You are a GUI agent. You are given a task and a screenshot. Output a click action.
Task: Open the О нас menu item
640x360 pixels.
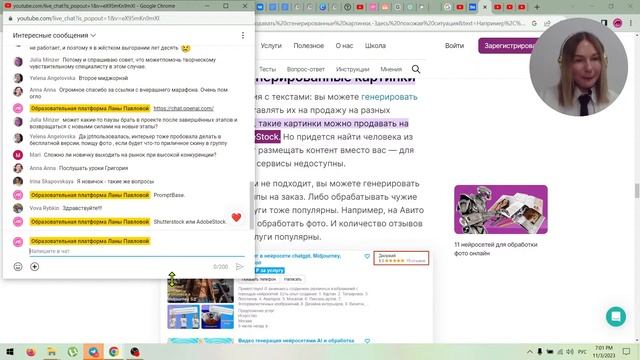(344, 46)
